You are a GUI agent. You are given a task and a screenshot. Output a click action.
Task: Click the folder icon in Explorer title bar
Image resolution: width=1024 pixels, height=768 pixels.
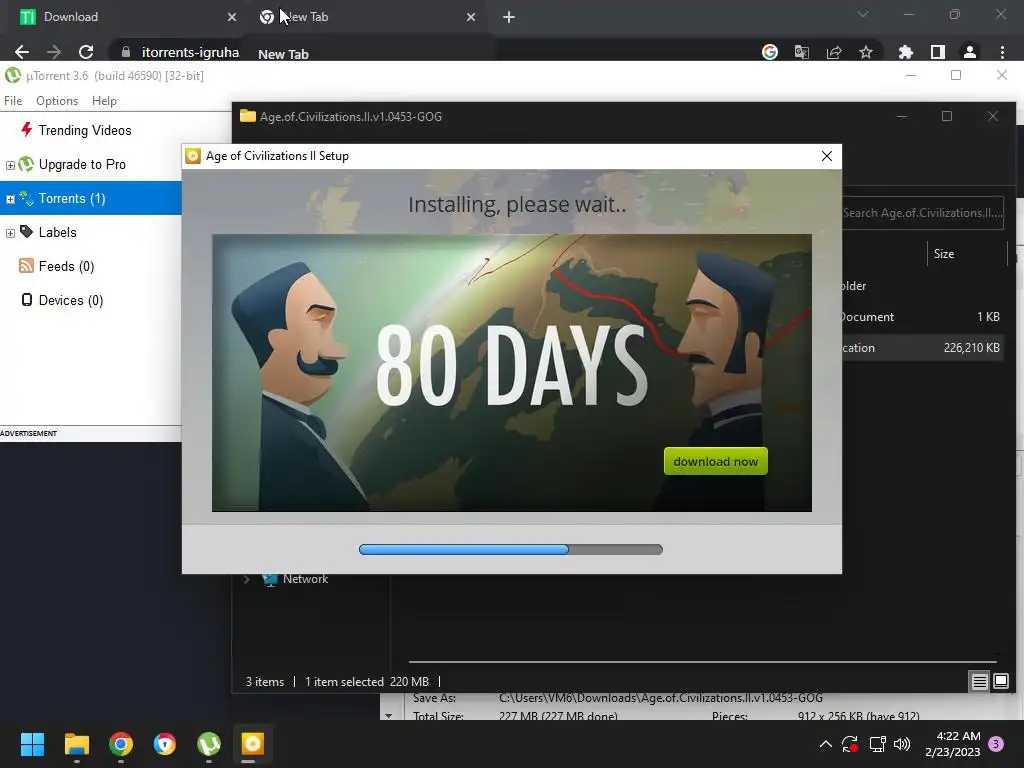248,116
